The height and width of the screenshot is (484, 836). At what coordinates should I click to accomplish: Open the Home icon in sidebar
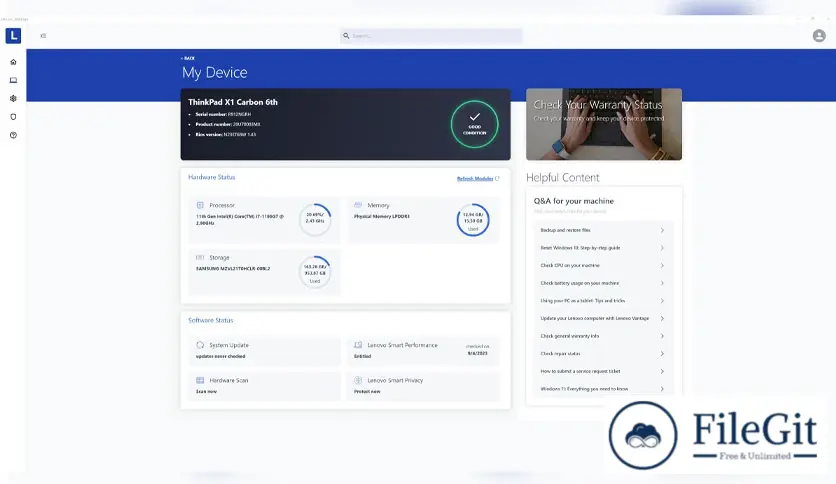pyautogui.click(x=13, y=62)
